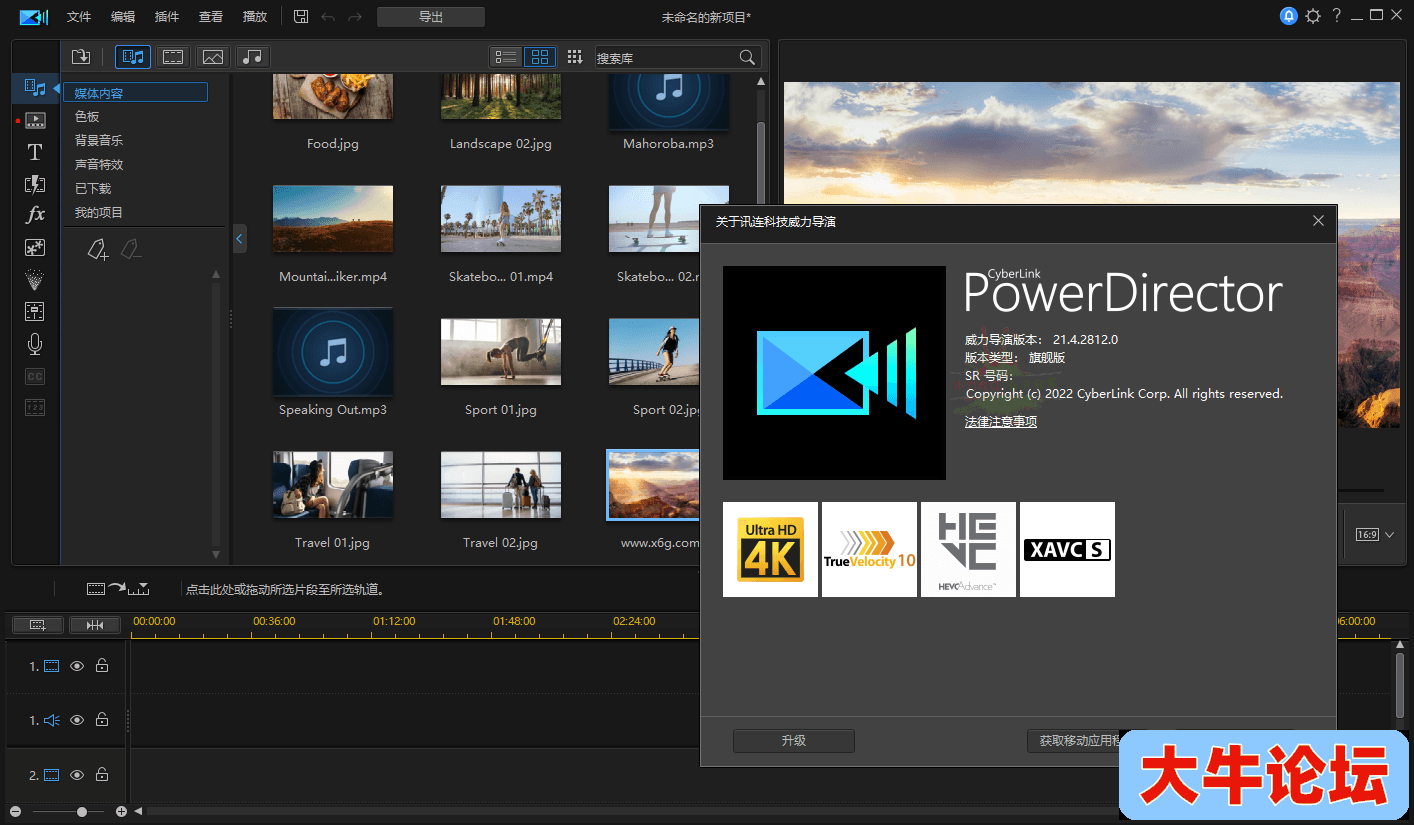The image size is (1414, 825).
Task: Open the library sort options menu
Action: pyautogui.click(x=575, y=57)
